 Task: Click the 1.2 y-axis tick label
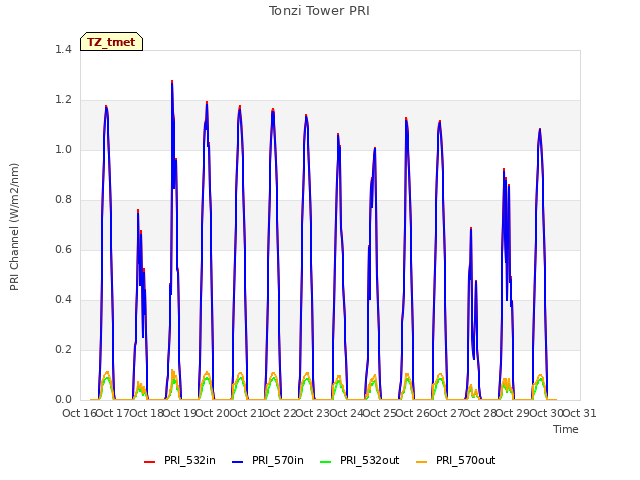[63, 100]
